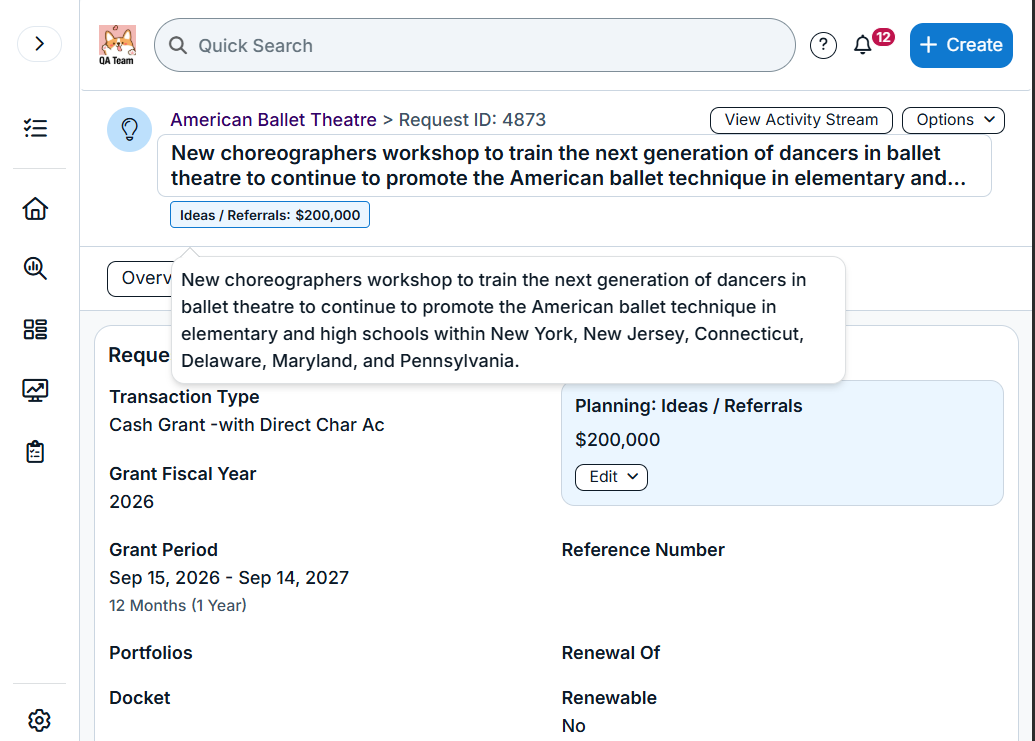Click the Reference Number label
This screenshot has width=1035, height=741.
point(643,550)
